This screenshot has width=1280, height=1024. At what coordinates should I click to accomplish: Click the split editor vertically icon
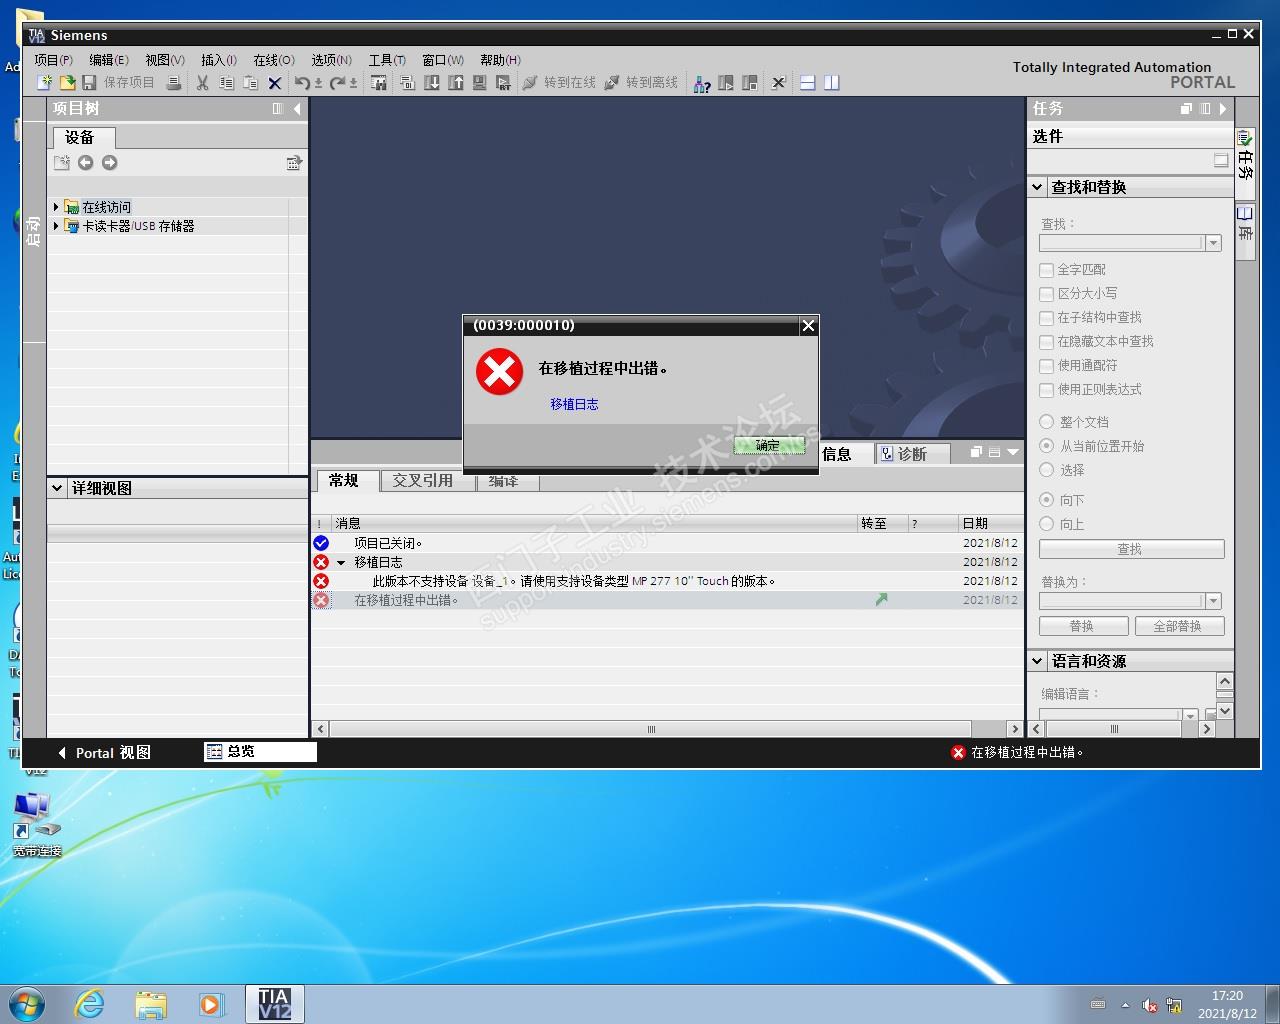click(832, 83)
